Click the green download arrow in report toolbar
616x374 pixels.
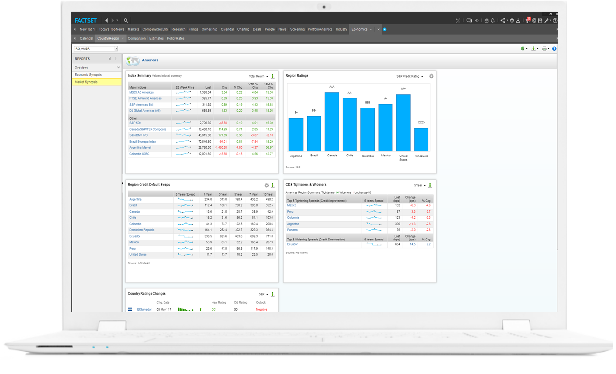[x=534, y=49]
